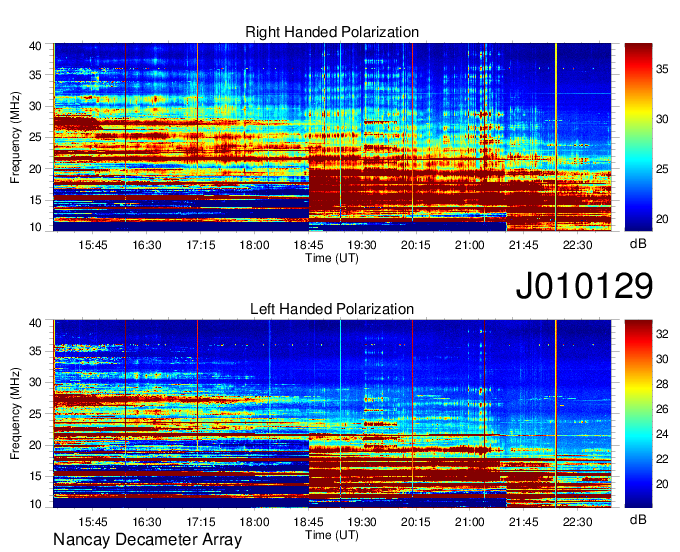The height and width of the screenshot is (552, 680).
Task: Click 18:45 time tick on Left Handed plot
Action: pyautogui.click(x=308, y=522)
